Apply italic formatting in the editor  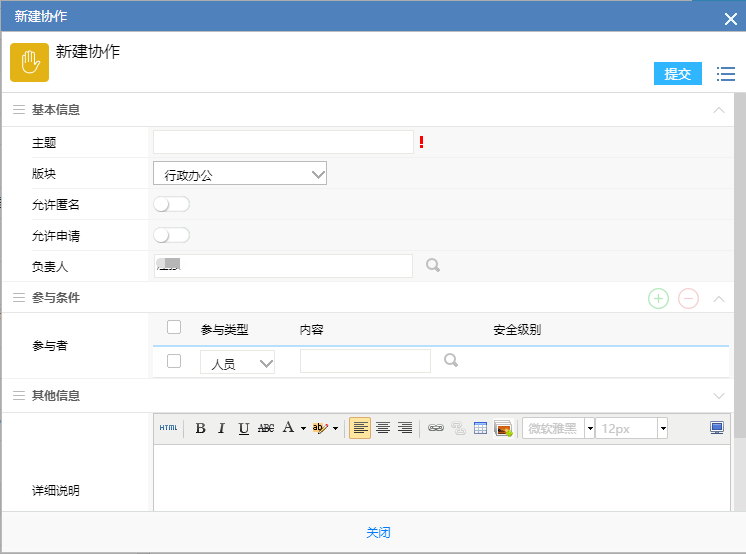tap(222, 428)
